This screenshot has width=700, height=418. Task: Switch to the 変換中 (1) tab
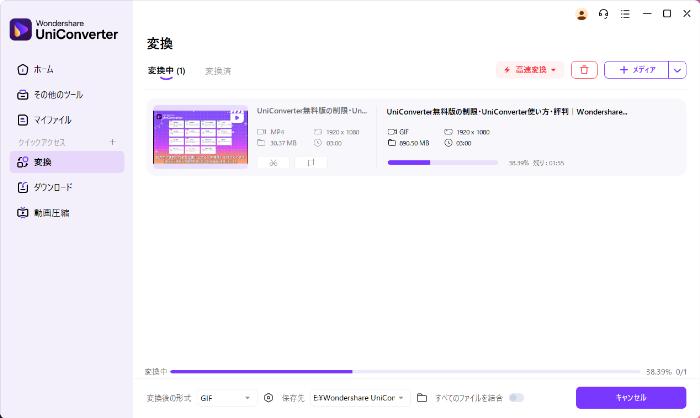pyautogui.click(x=167, y=71)
